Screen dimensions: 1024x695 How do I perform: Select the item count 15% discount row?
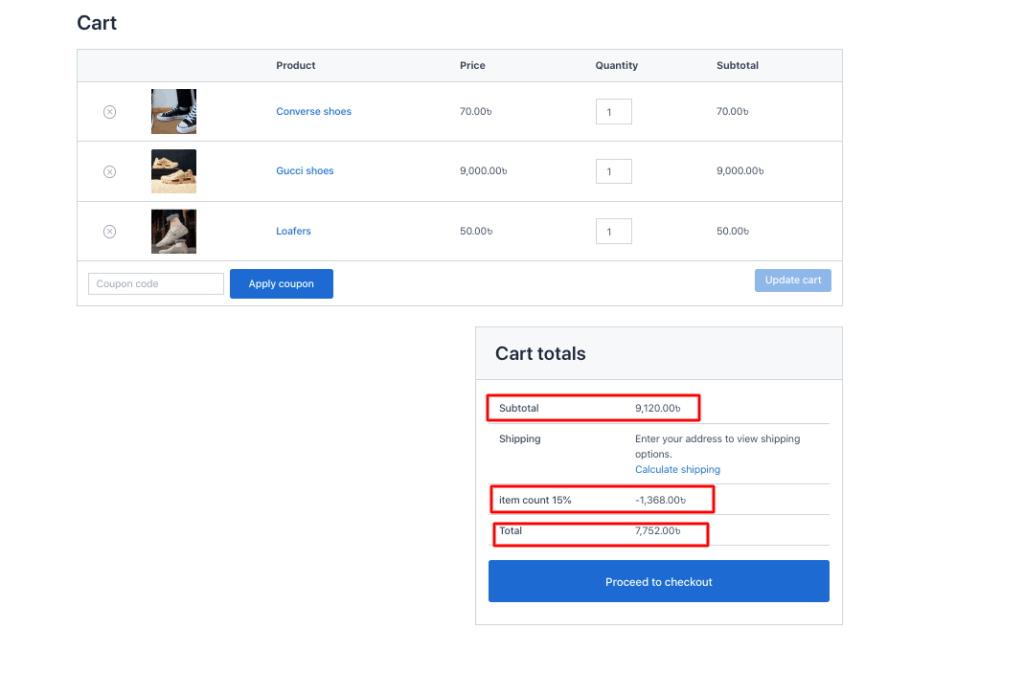pos(602,499)
